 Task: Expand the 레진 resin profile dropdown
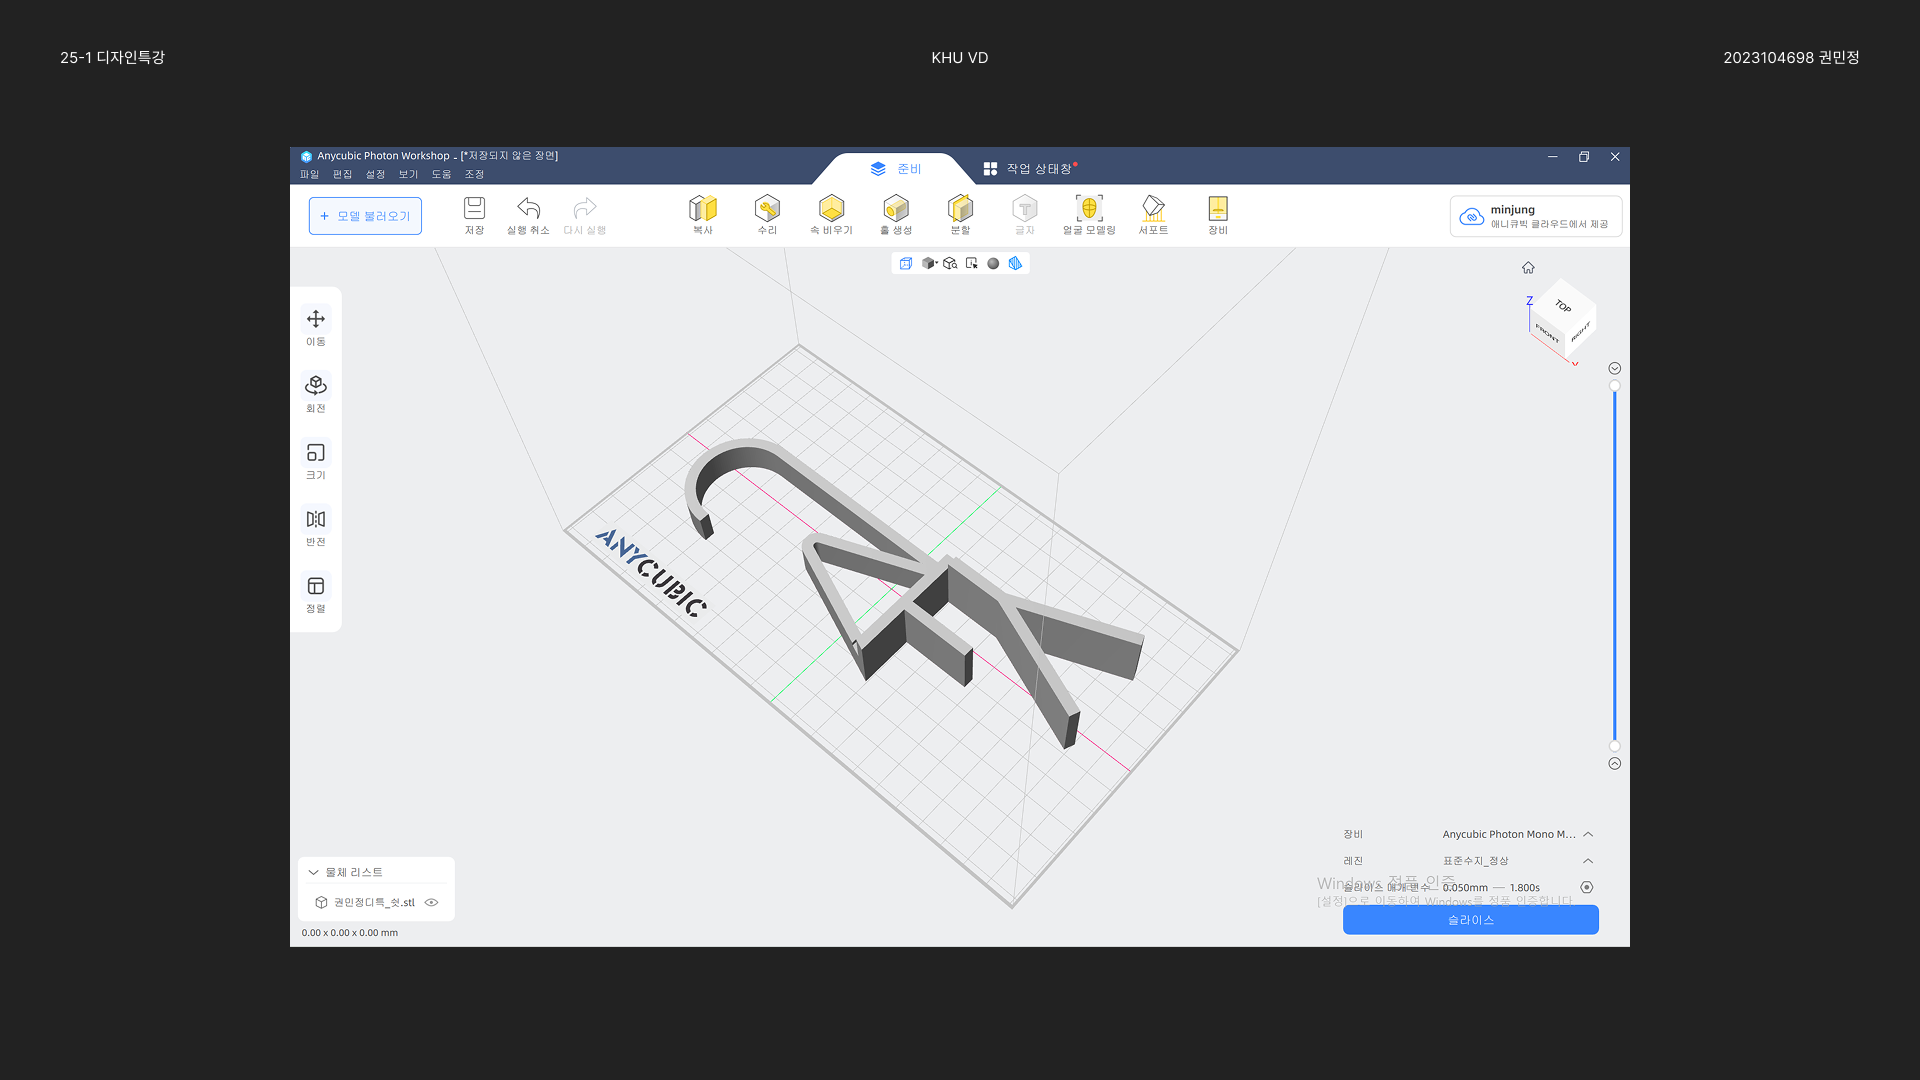(1588, 861)
